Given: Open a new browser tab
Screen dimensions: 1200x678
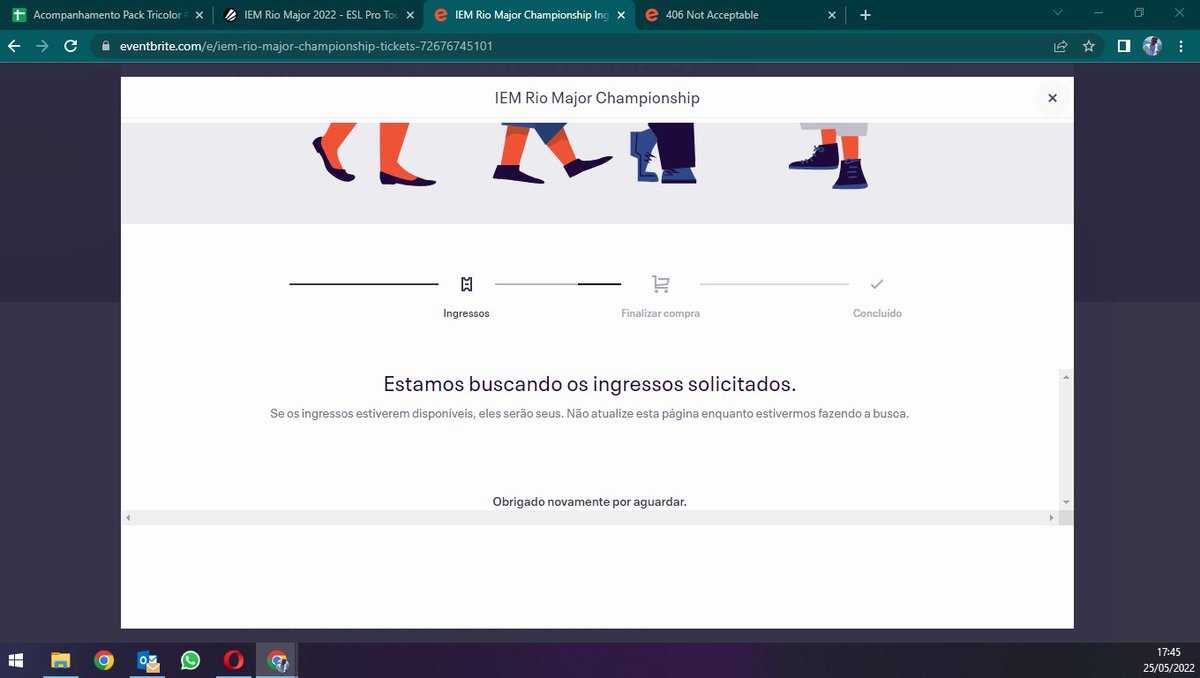Looking at the screenshot, I should click(x=865, y=15).
